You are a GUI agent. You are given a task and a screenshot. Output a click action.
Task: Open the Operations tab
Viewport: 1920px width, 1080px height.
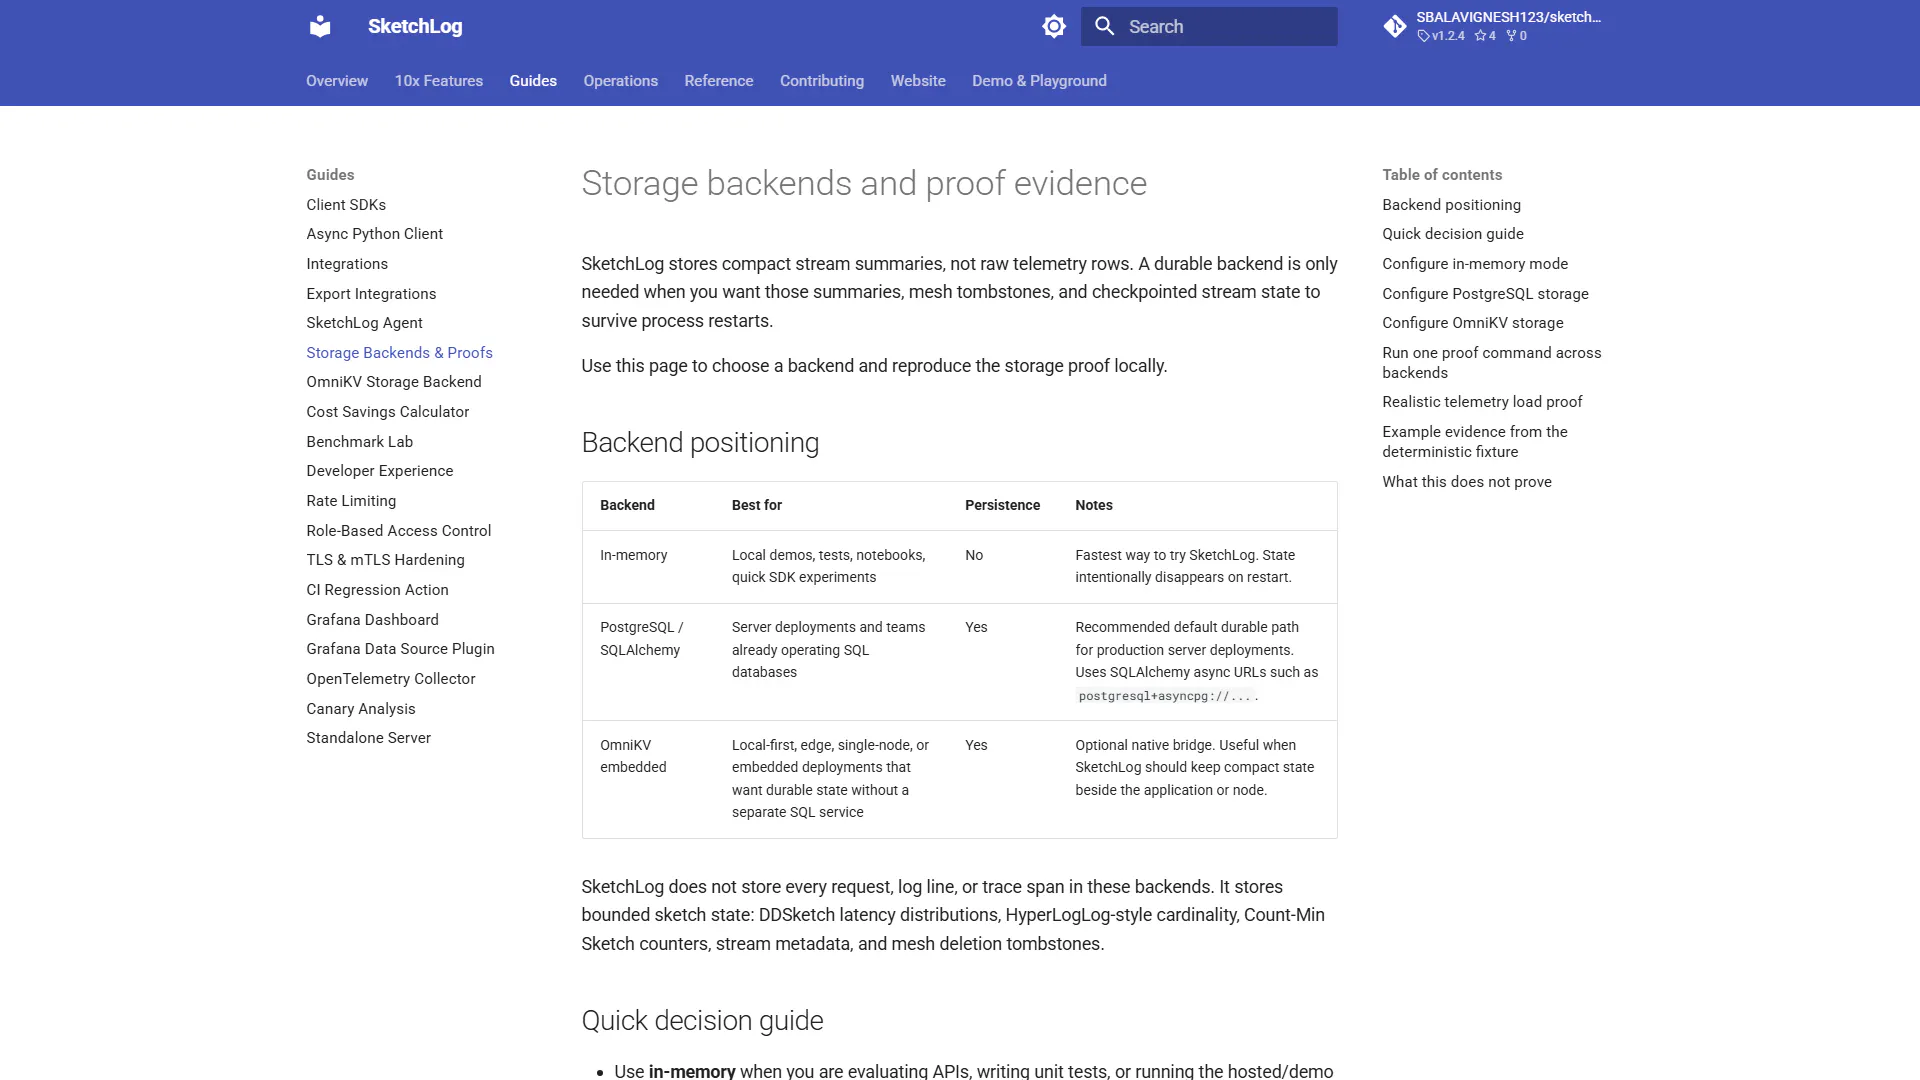tap(621, 81)
